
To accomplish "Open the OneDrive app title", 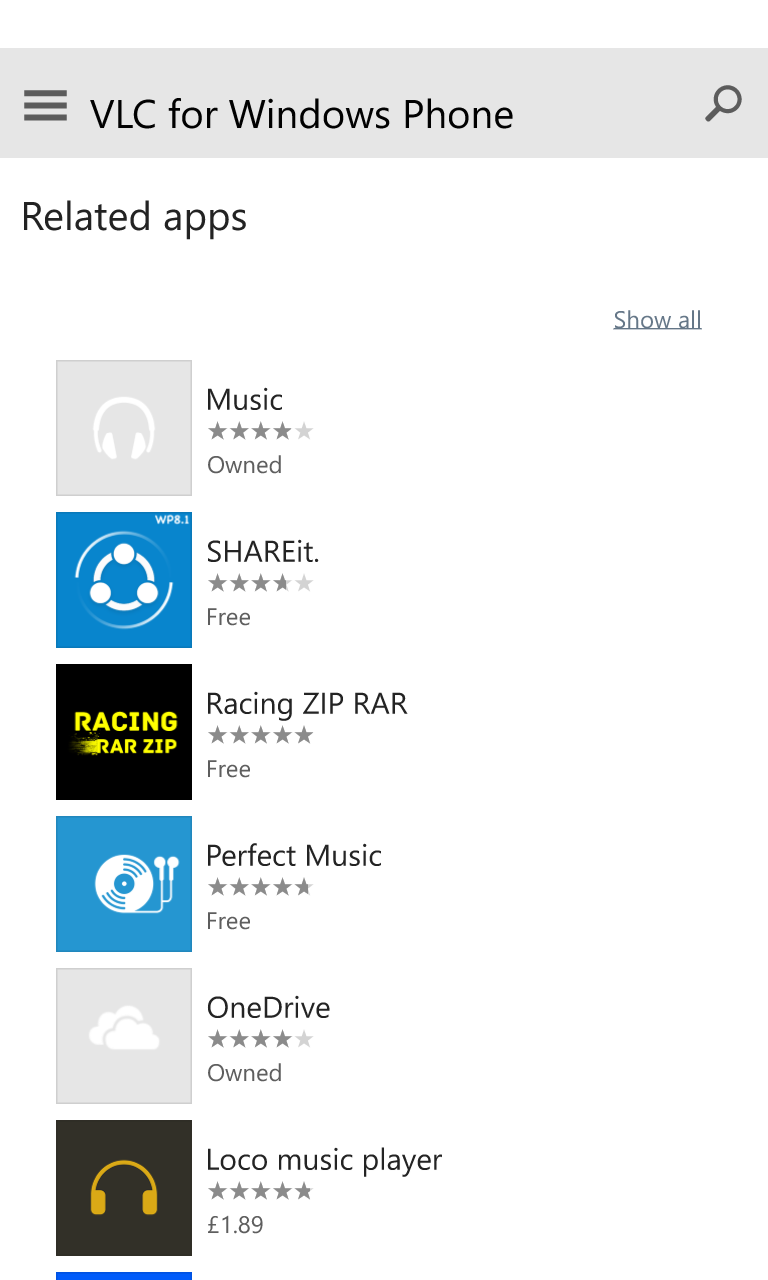I will tap(268, 1008).
